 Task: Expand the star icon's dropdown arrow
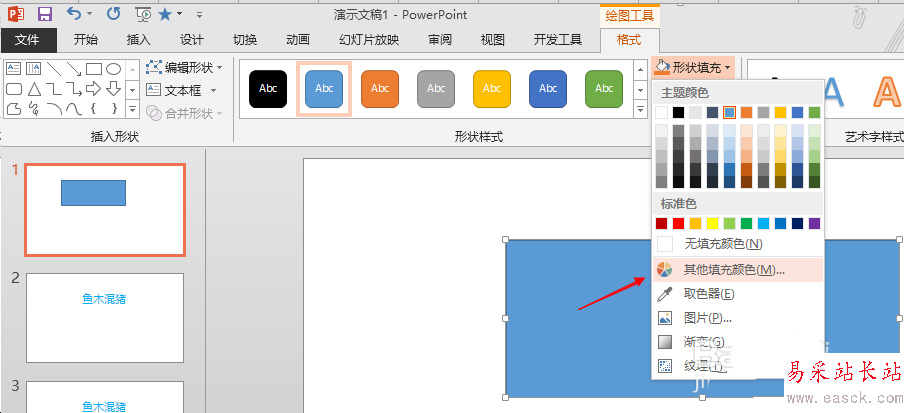(179, 14)
